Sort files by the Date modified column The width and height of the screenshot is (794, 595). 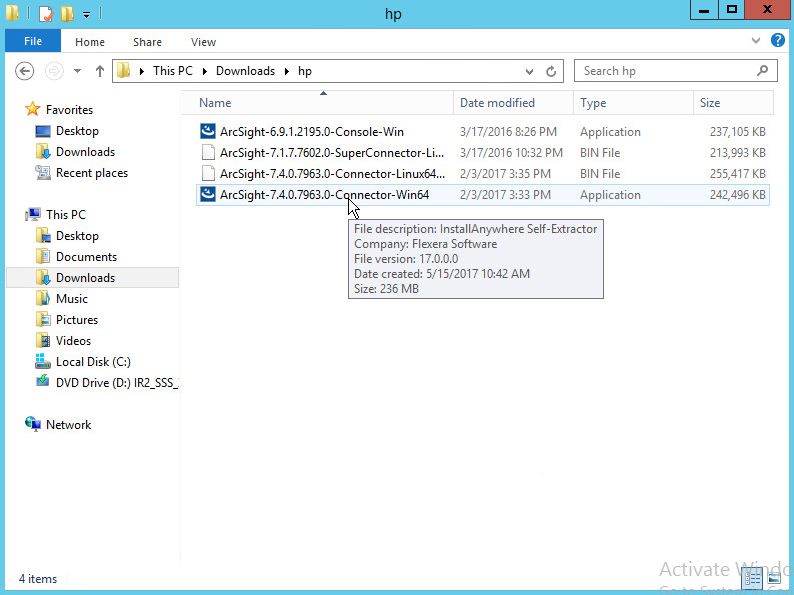point(497,103)
